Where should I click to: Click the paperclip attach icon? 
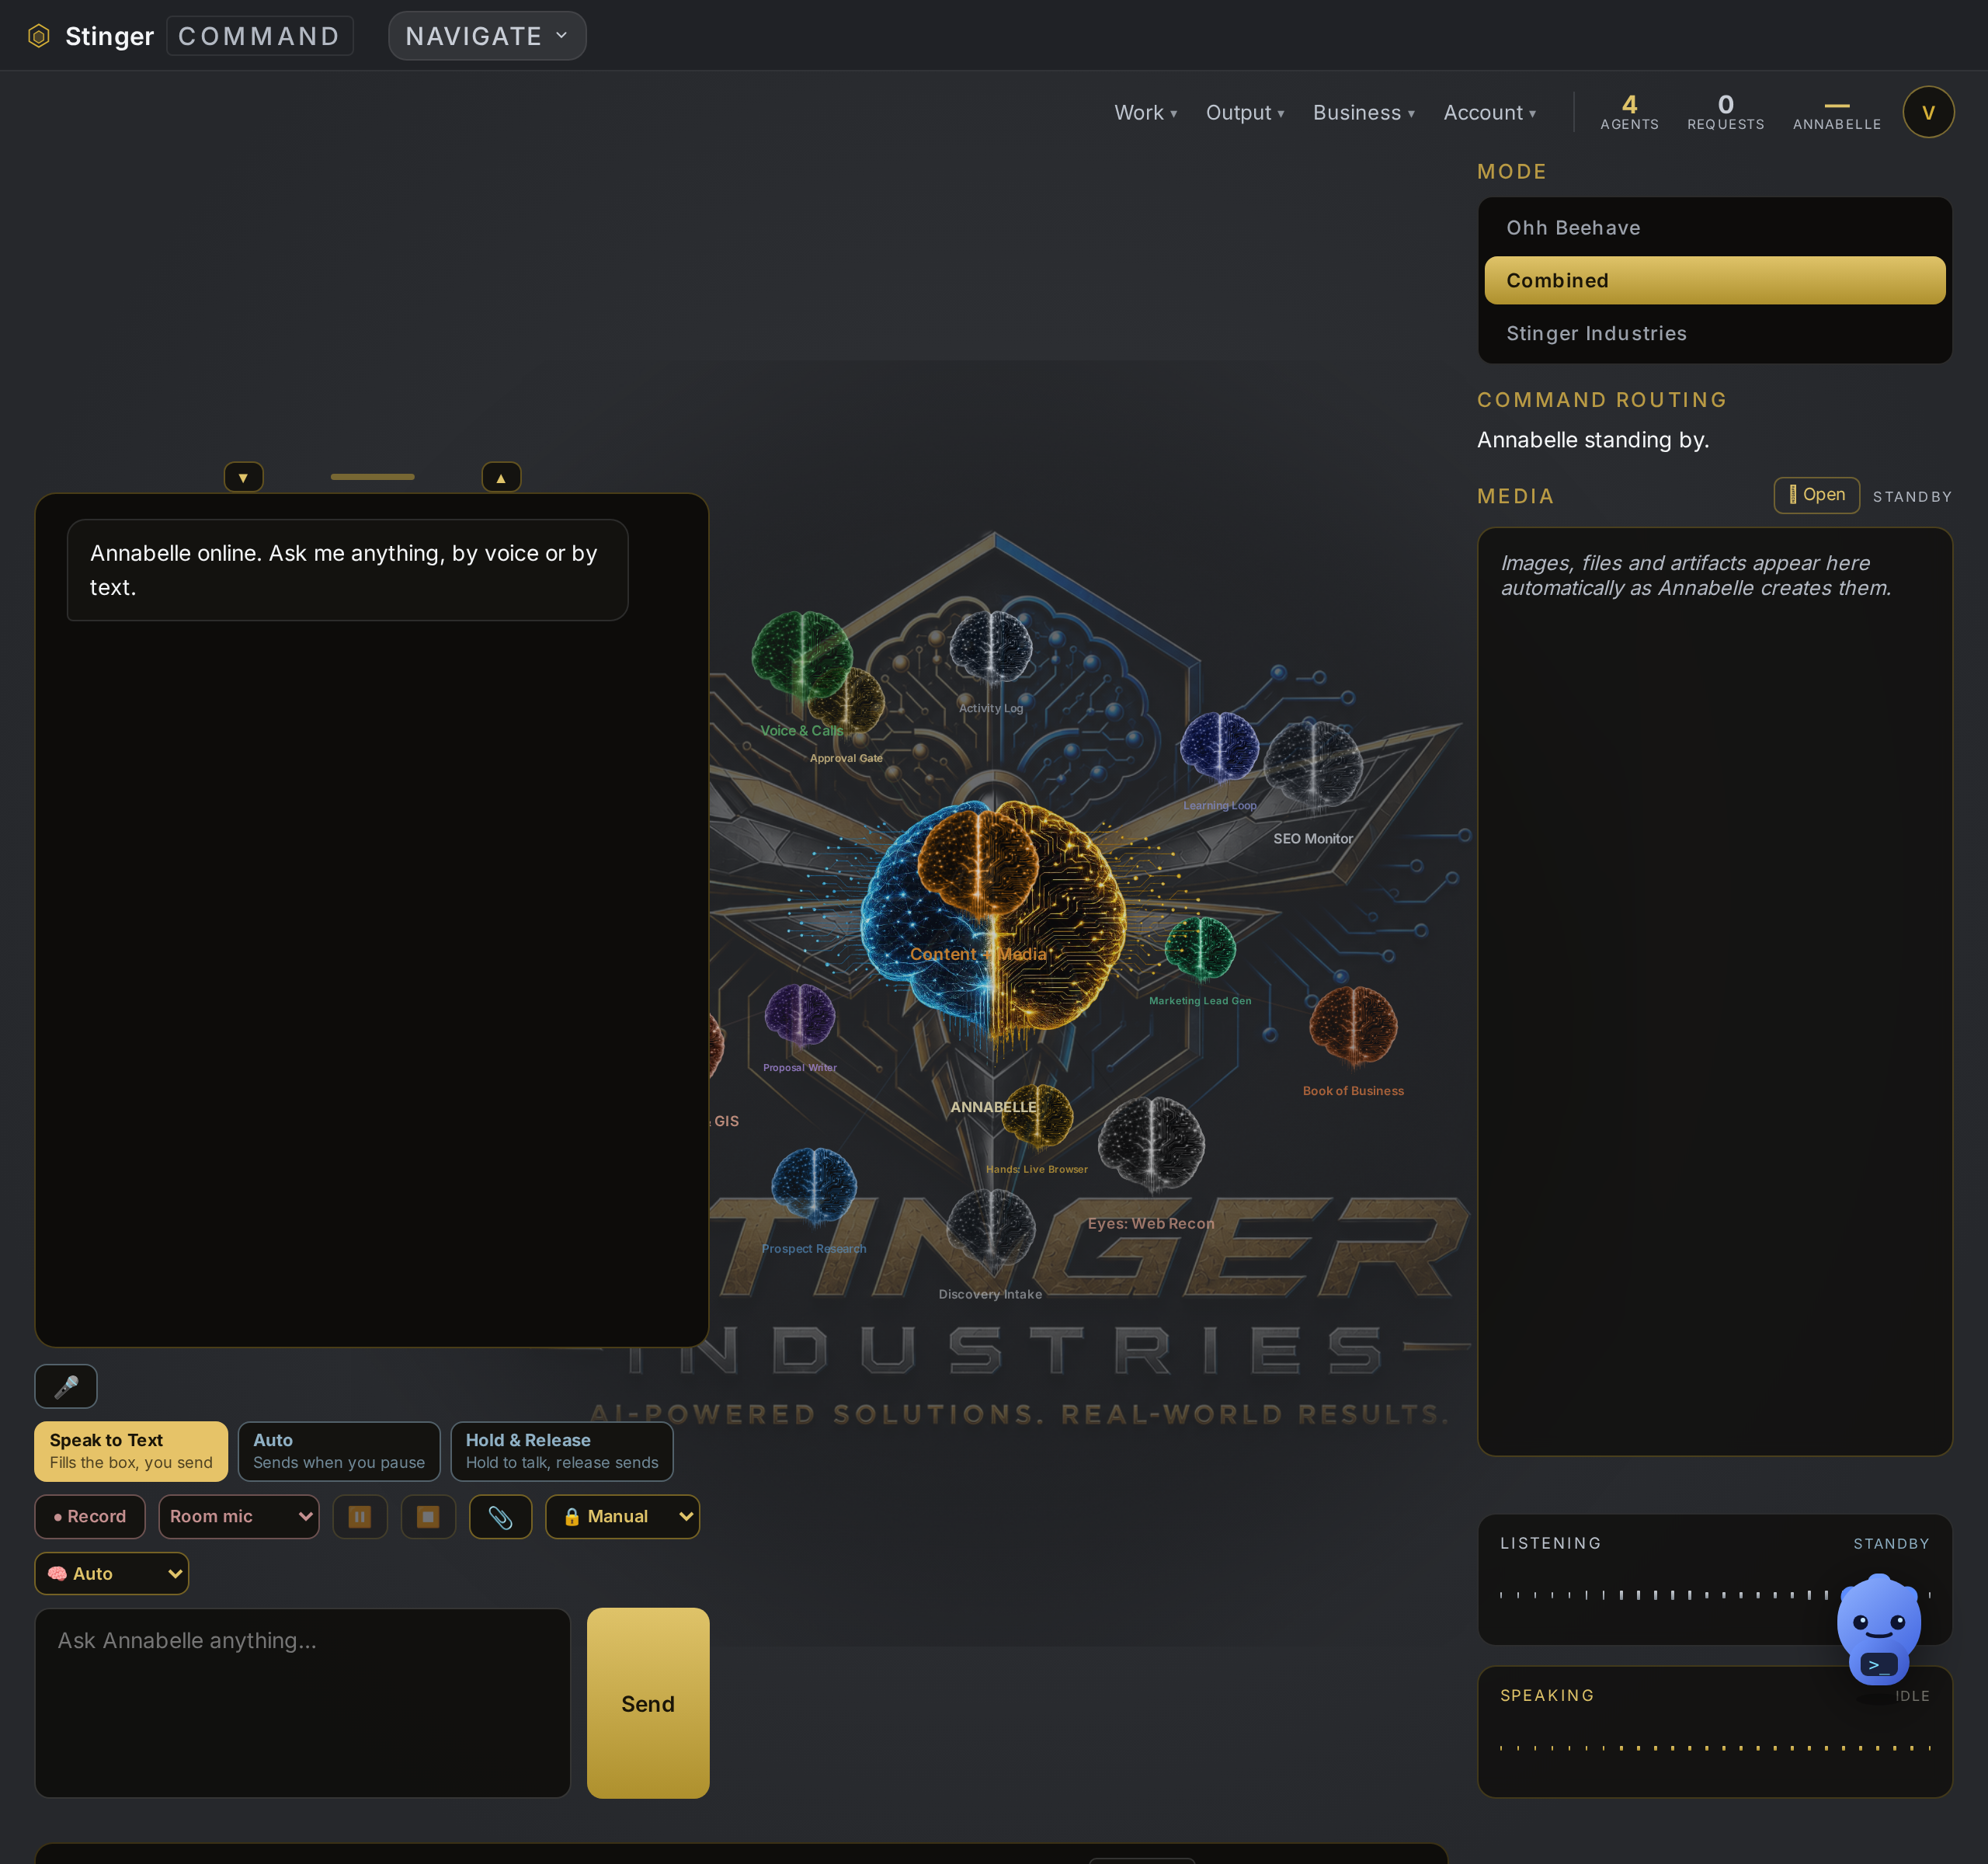[x=500, y=1516]
